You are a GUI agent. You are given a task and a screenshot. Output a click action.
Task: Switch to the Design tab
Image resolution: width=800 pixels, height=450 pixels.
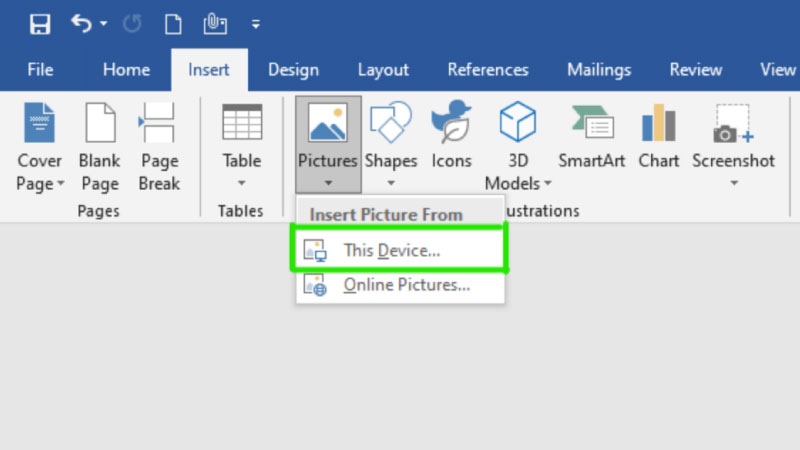(x=293, y=70)
